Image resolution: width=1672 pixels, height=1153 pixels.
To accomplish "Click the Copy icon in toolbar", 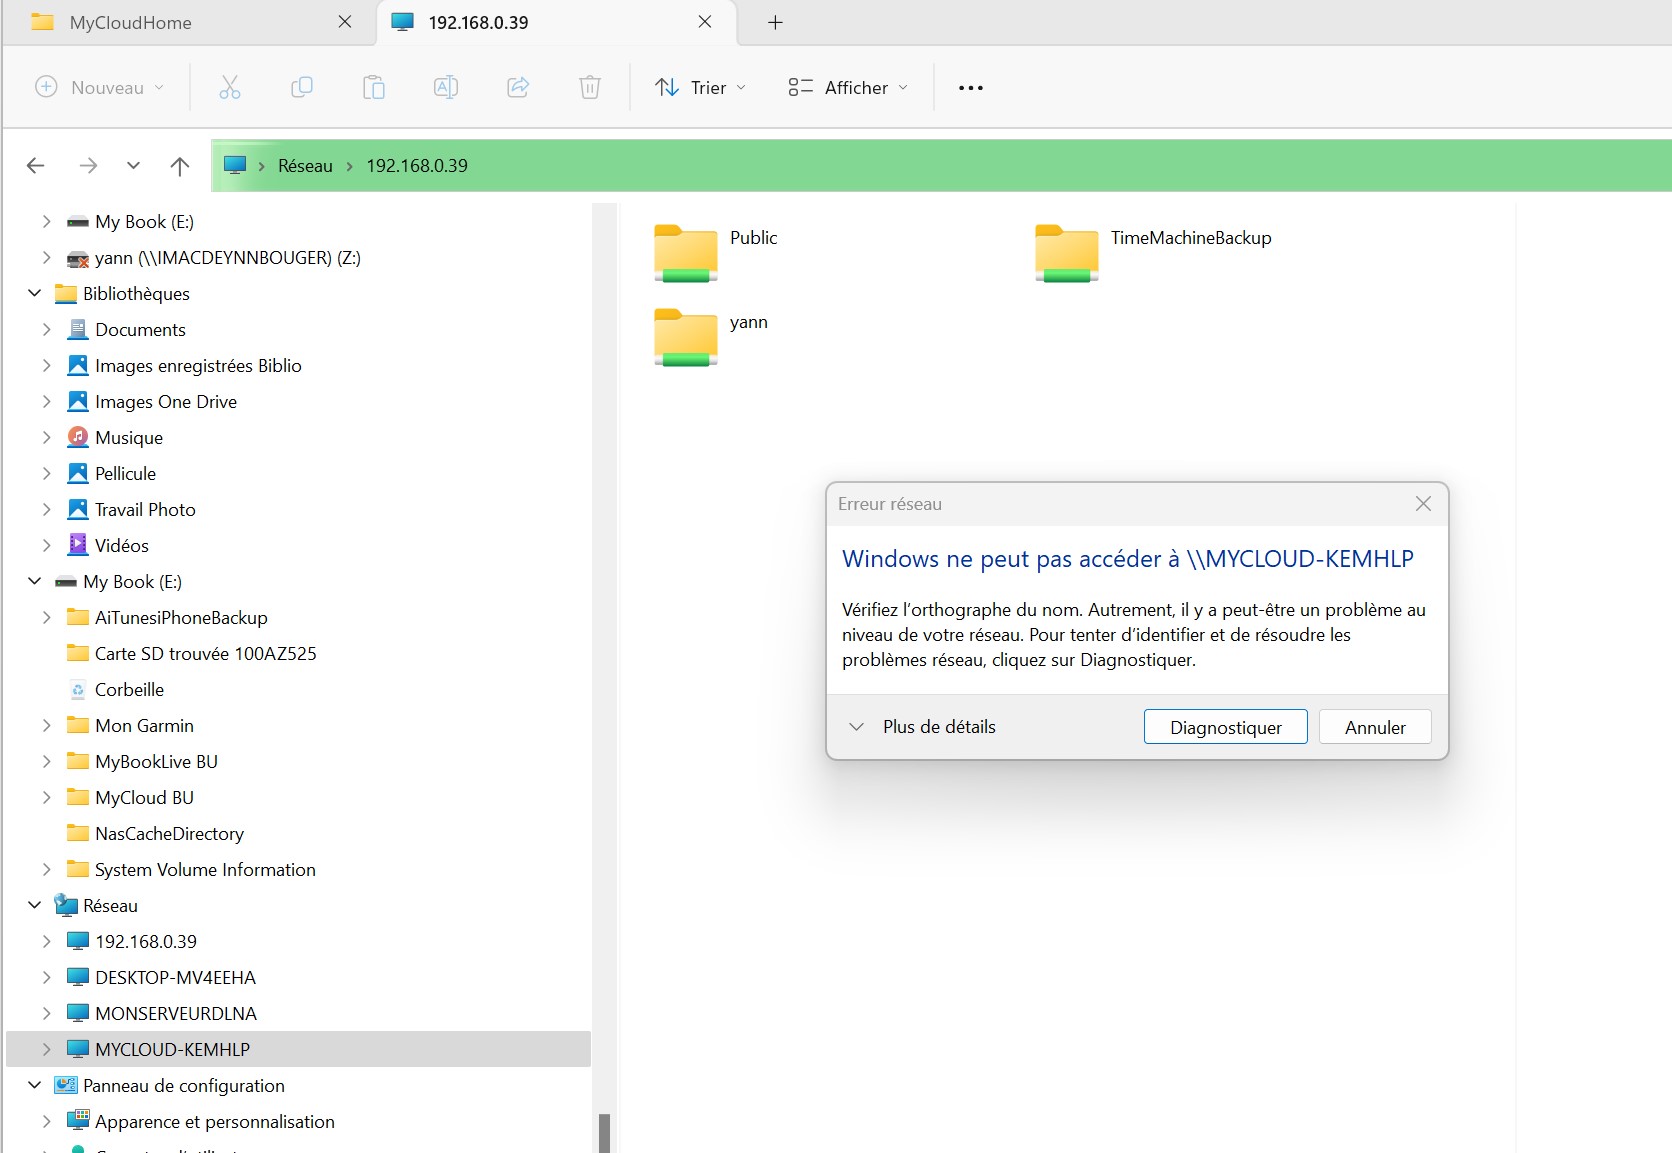I will (301, 87).
